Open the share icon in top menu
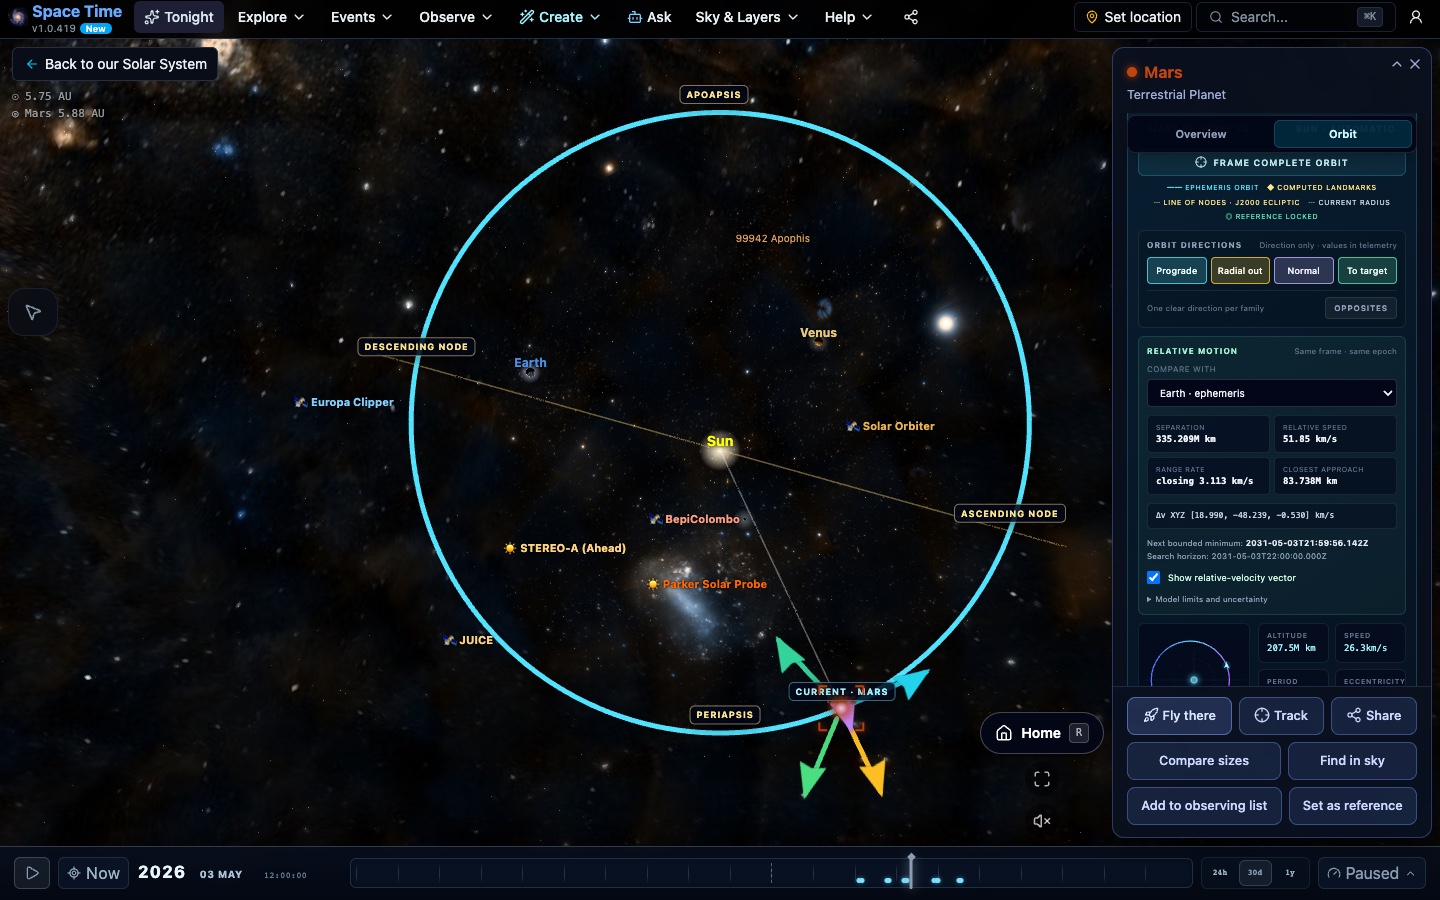The width and height of the screenshot is (1440, 900). [911, 17]
